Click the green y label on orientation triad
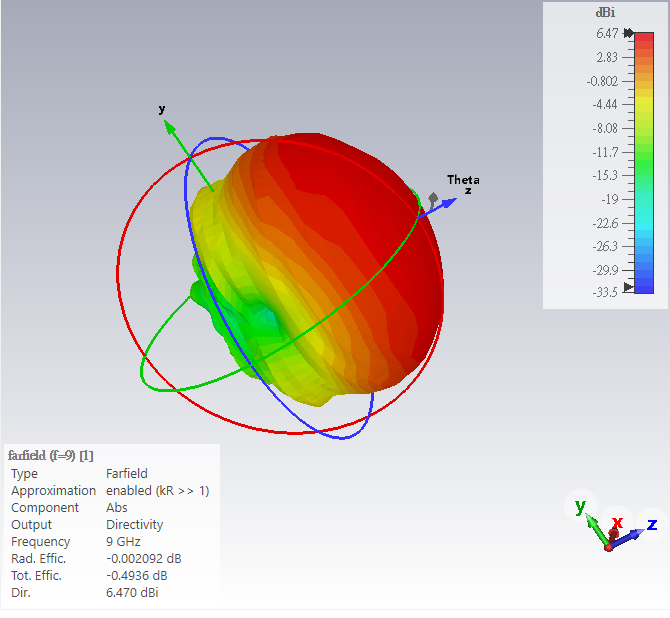 click(x=580, y=507)
